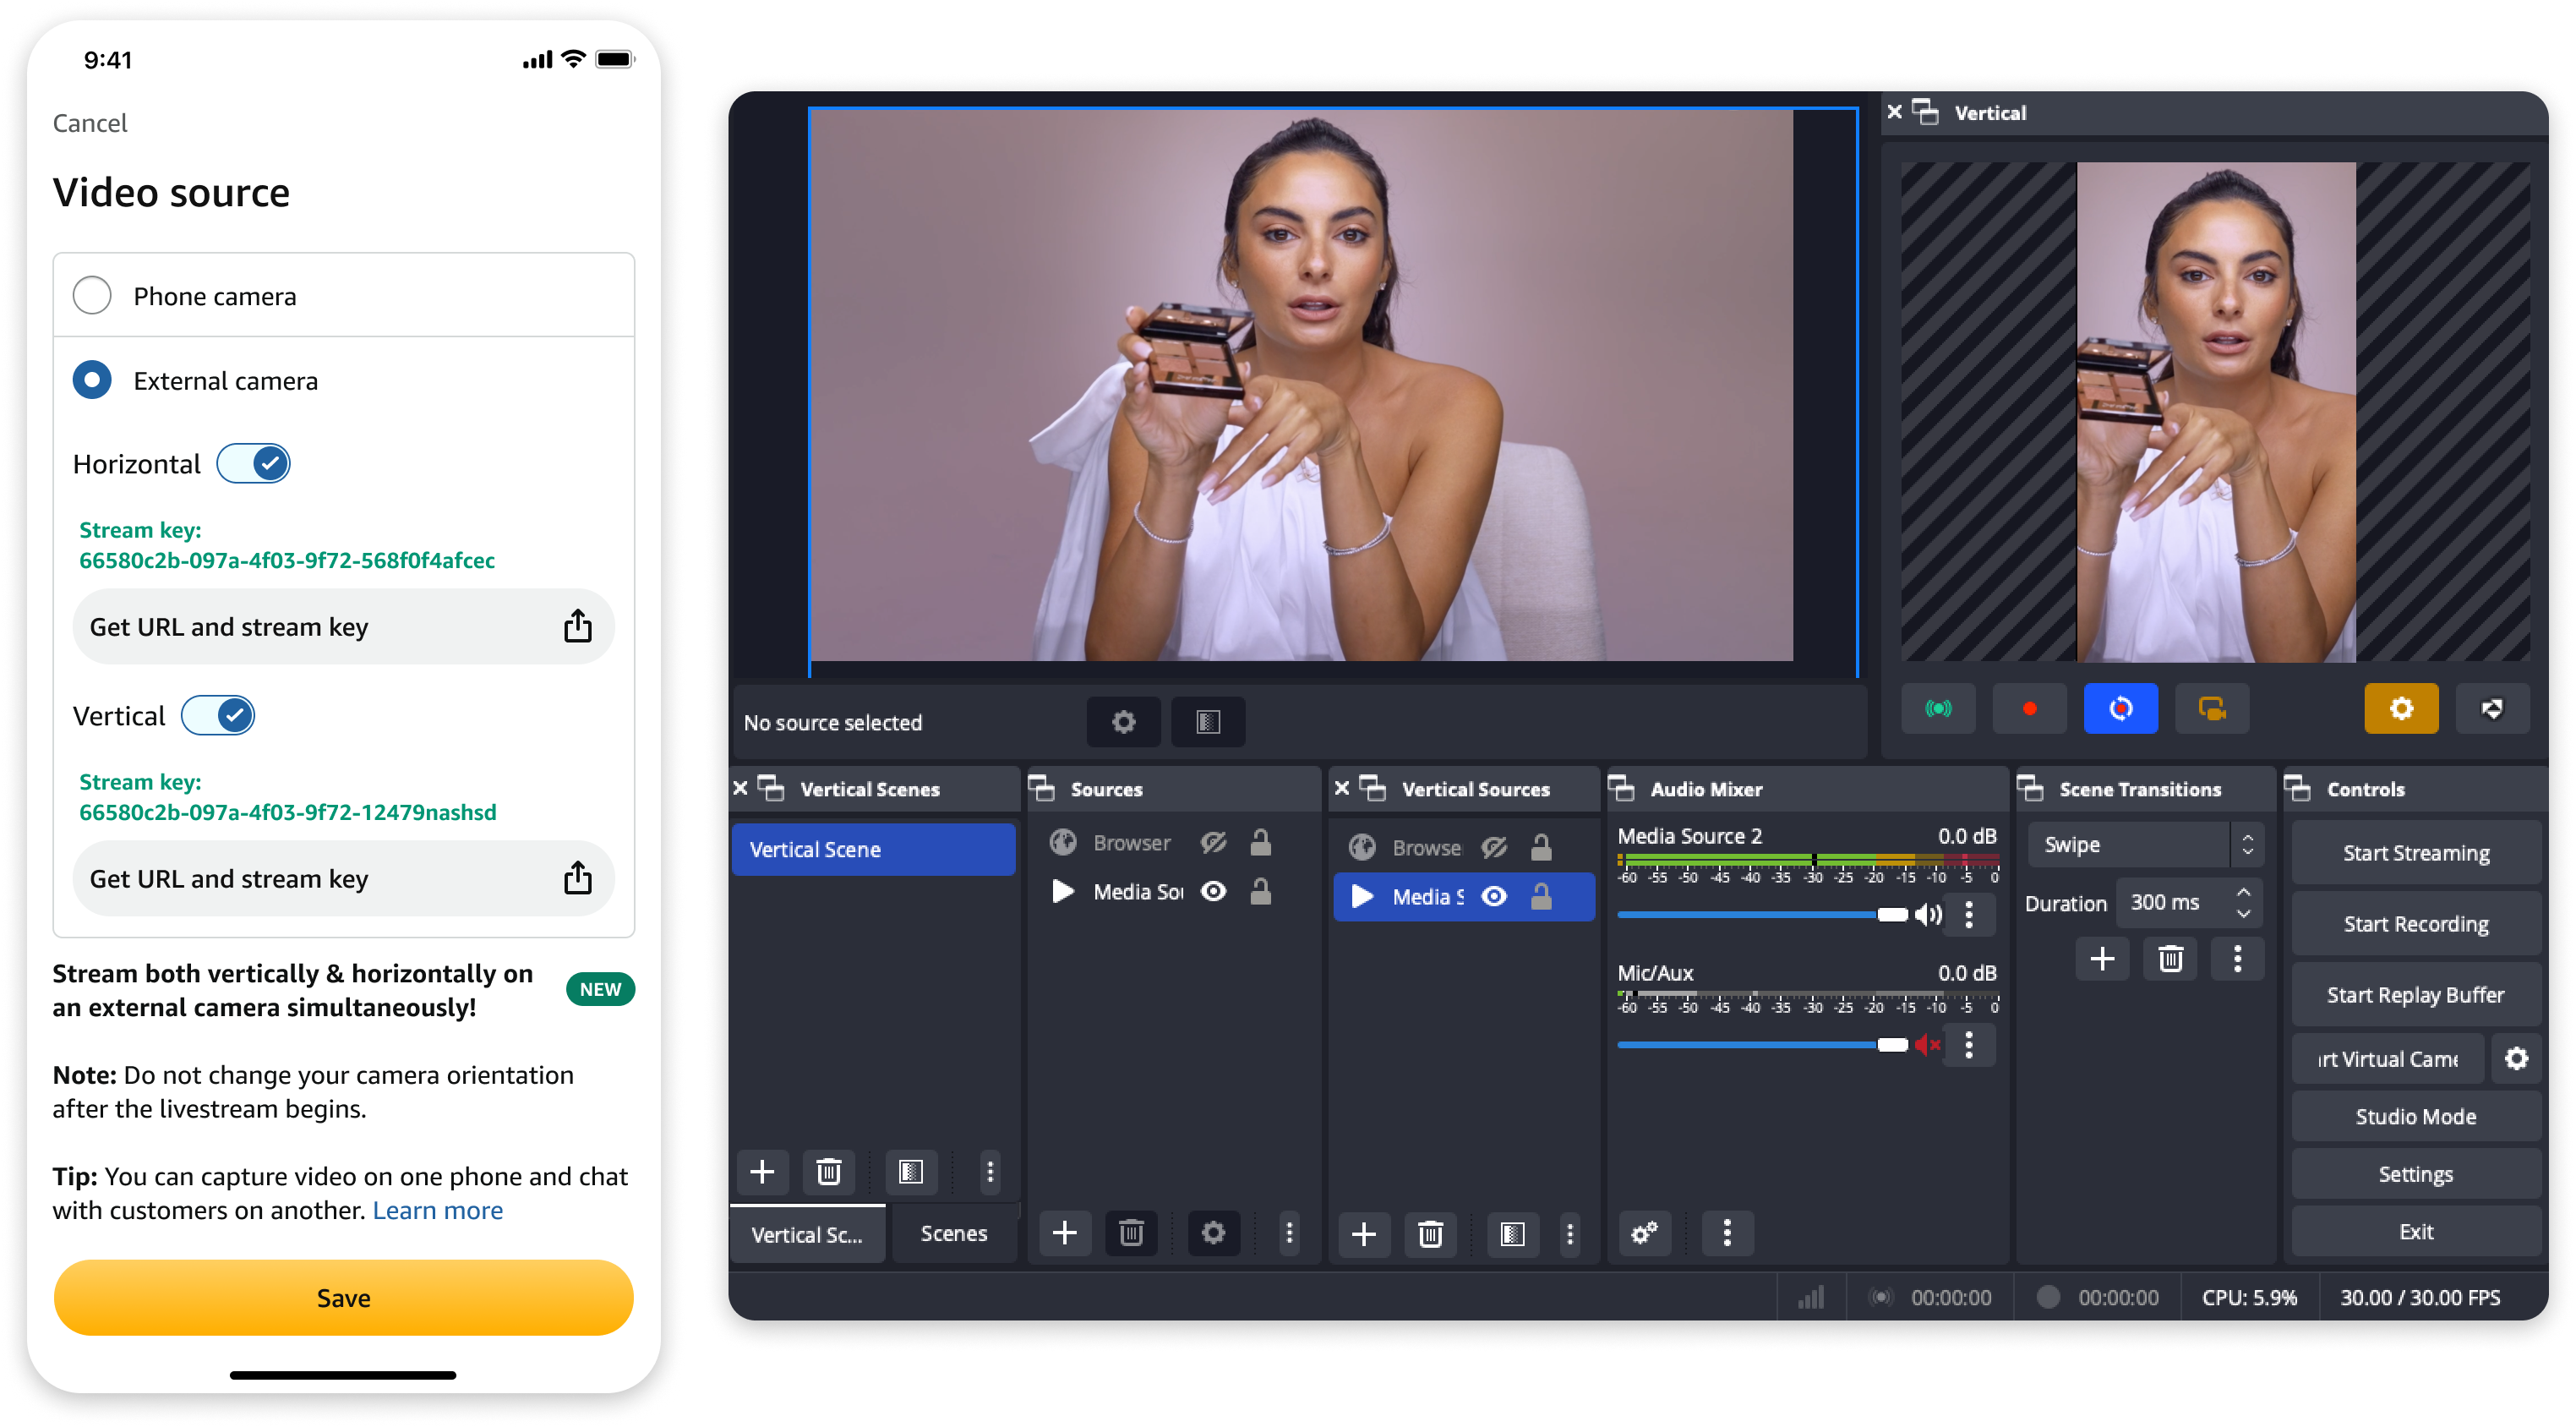2576x1427 pixels.
Task: Open Audio Mixer footer more options
Action: point(1726,1233)
